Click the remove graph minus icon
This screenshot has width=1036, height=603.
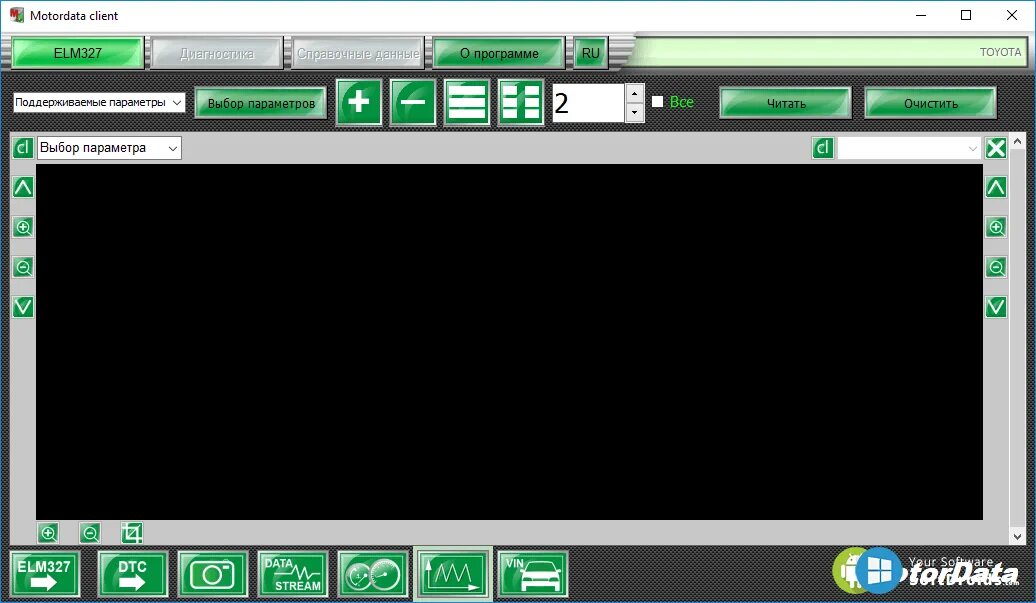pos(413,102)
